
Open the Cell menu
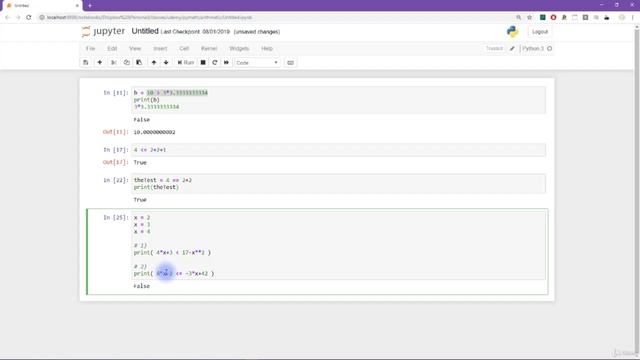tap(184, 48)
